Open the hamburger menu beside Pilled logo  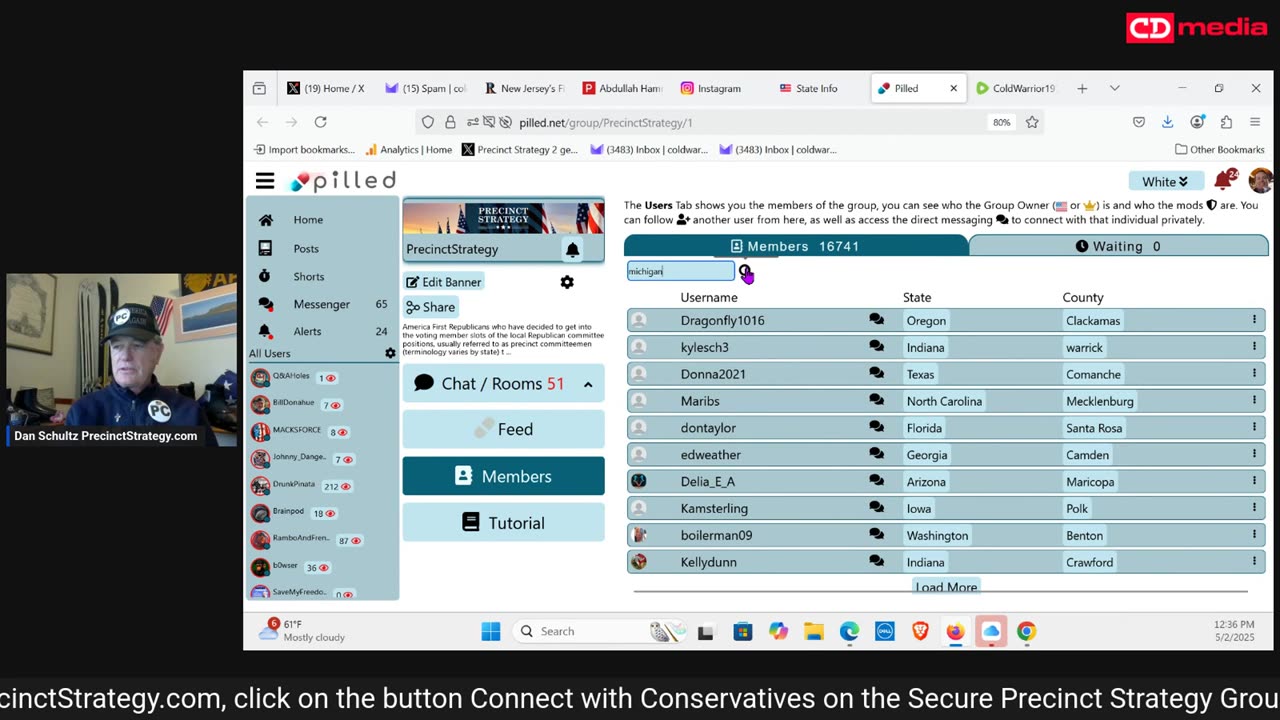pyautogui.click(x=265, y=181)
